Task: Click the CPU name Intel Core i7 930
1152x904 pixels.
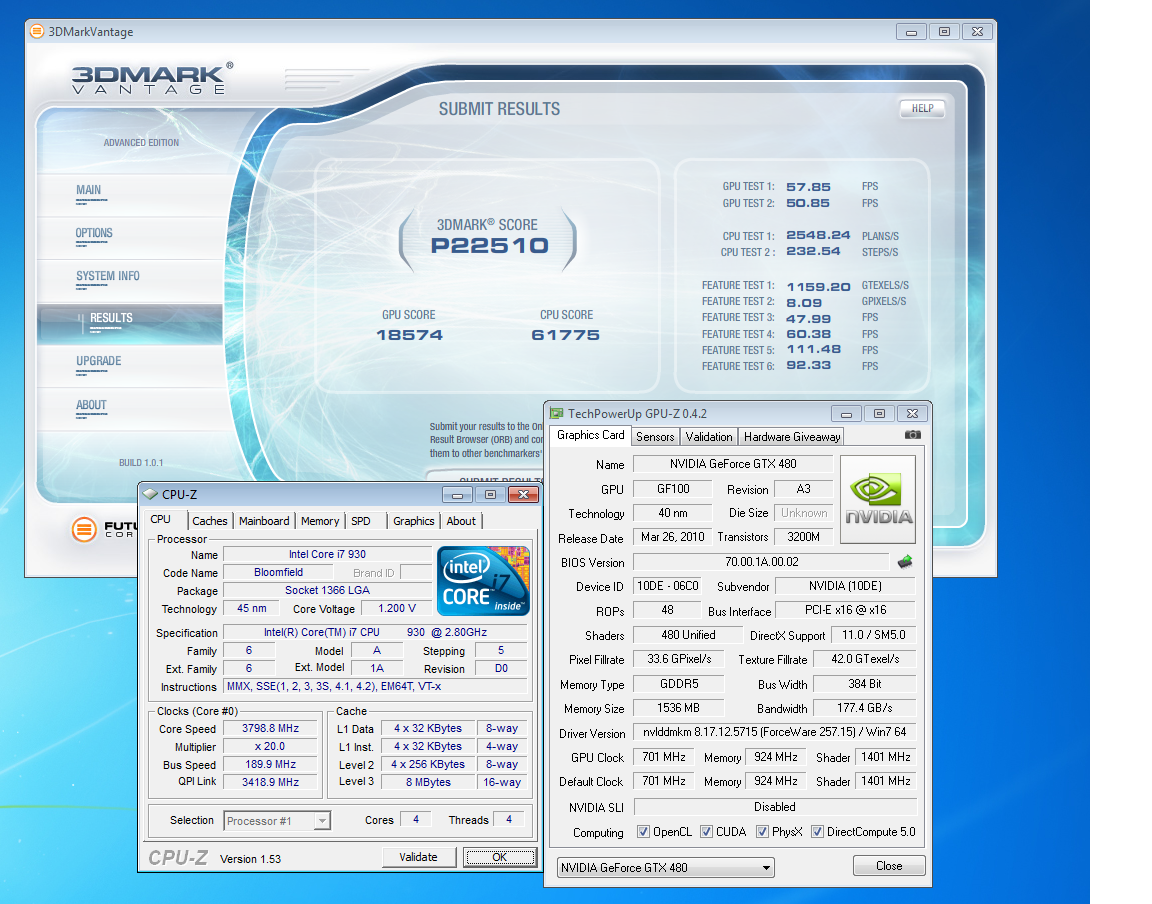Action: pos(327,554)
